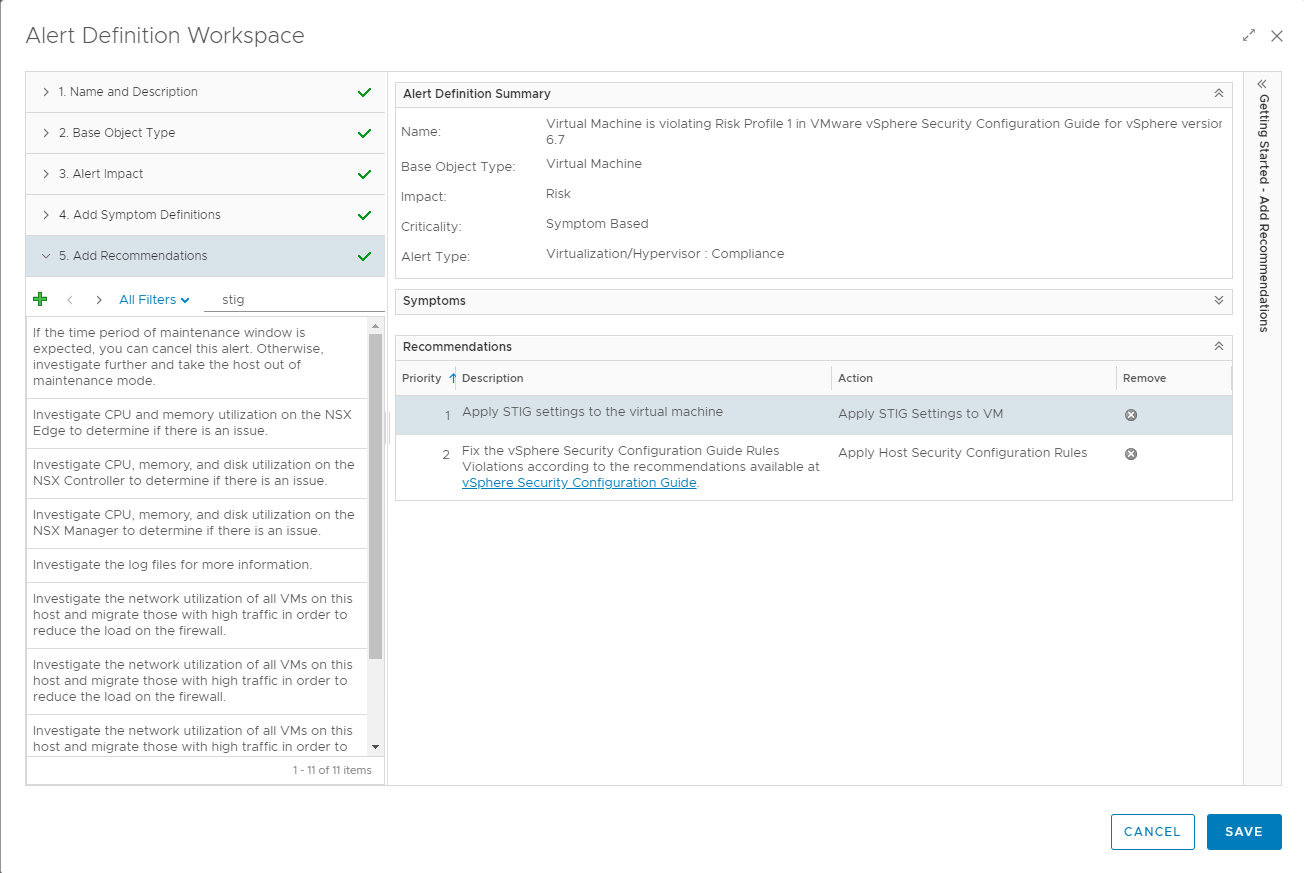Image resolution: width=1304 pixels, height=873 pixels.
Task: Open step 1 Name and Description
Action: pos(128,92)
